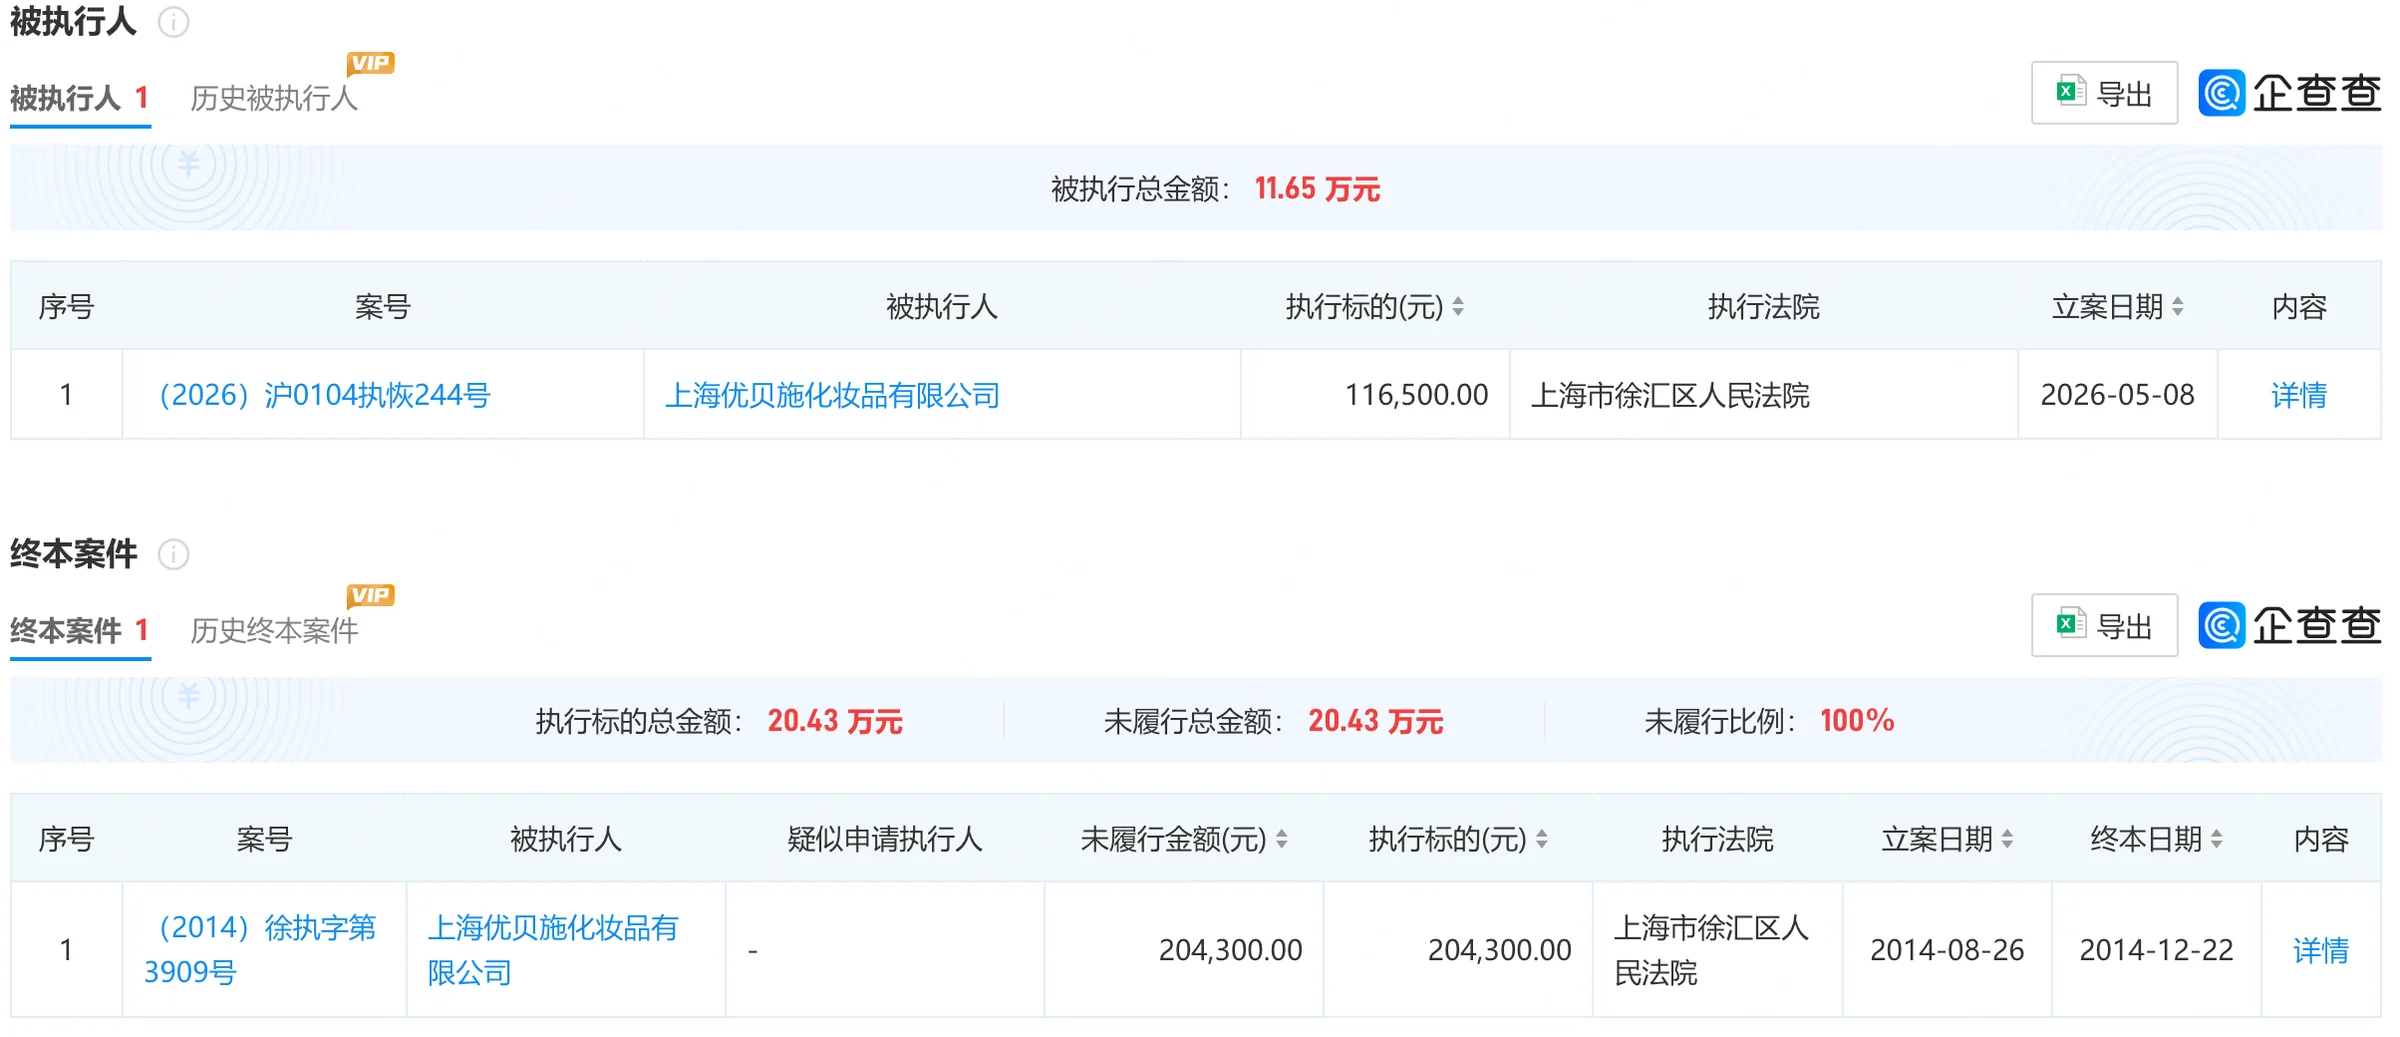Image resolution: width=2400 pixels, height=1037 pixels.
Task: Click info icon beside 终本案件 heading
Action: pos(173,554)
